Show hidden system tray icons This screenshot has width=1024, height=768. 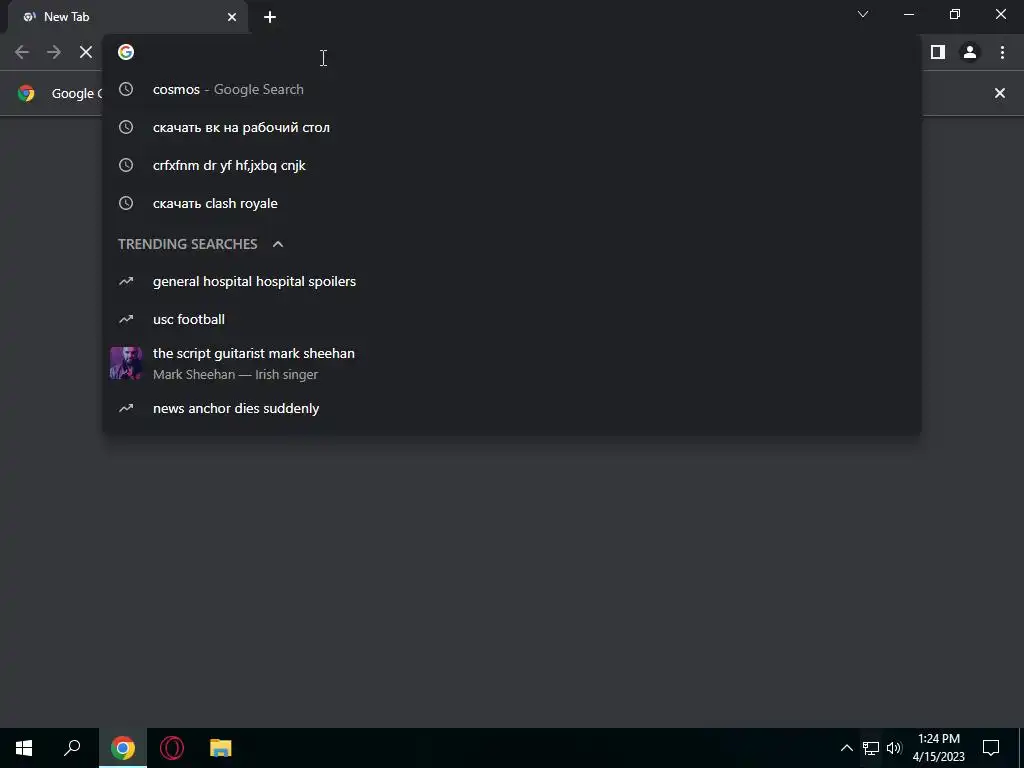[x=846, y=748]
